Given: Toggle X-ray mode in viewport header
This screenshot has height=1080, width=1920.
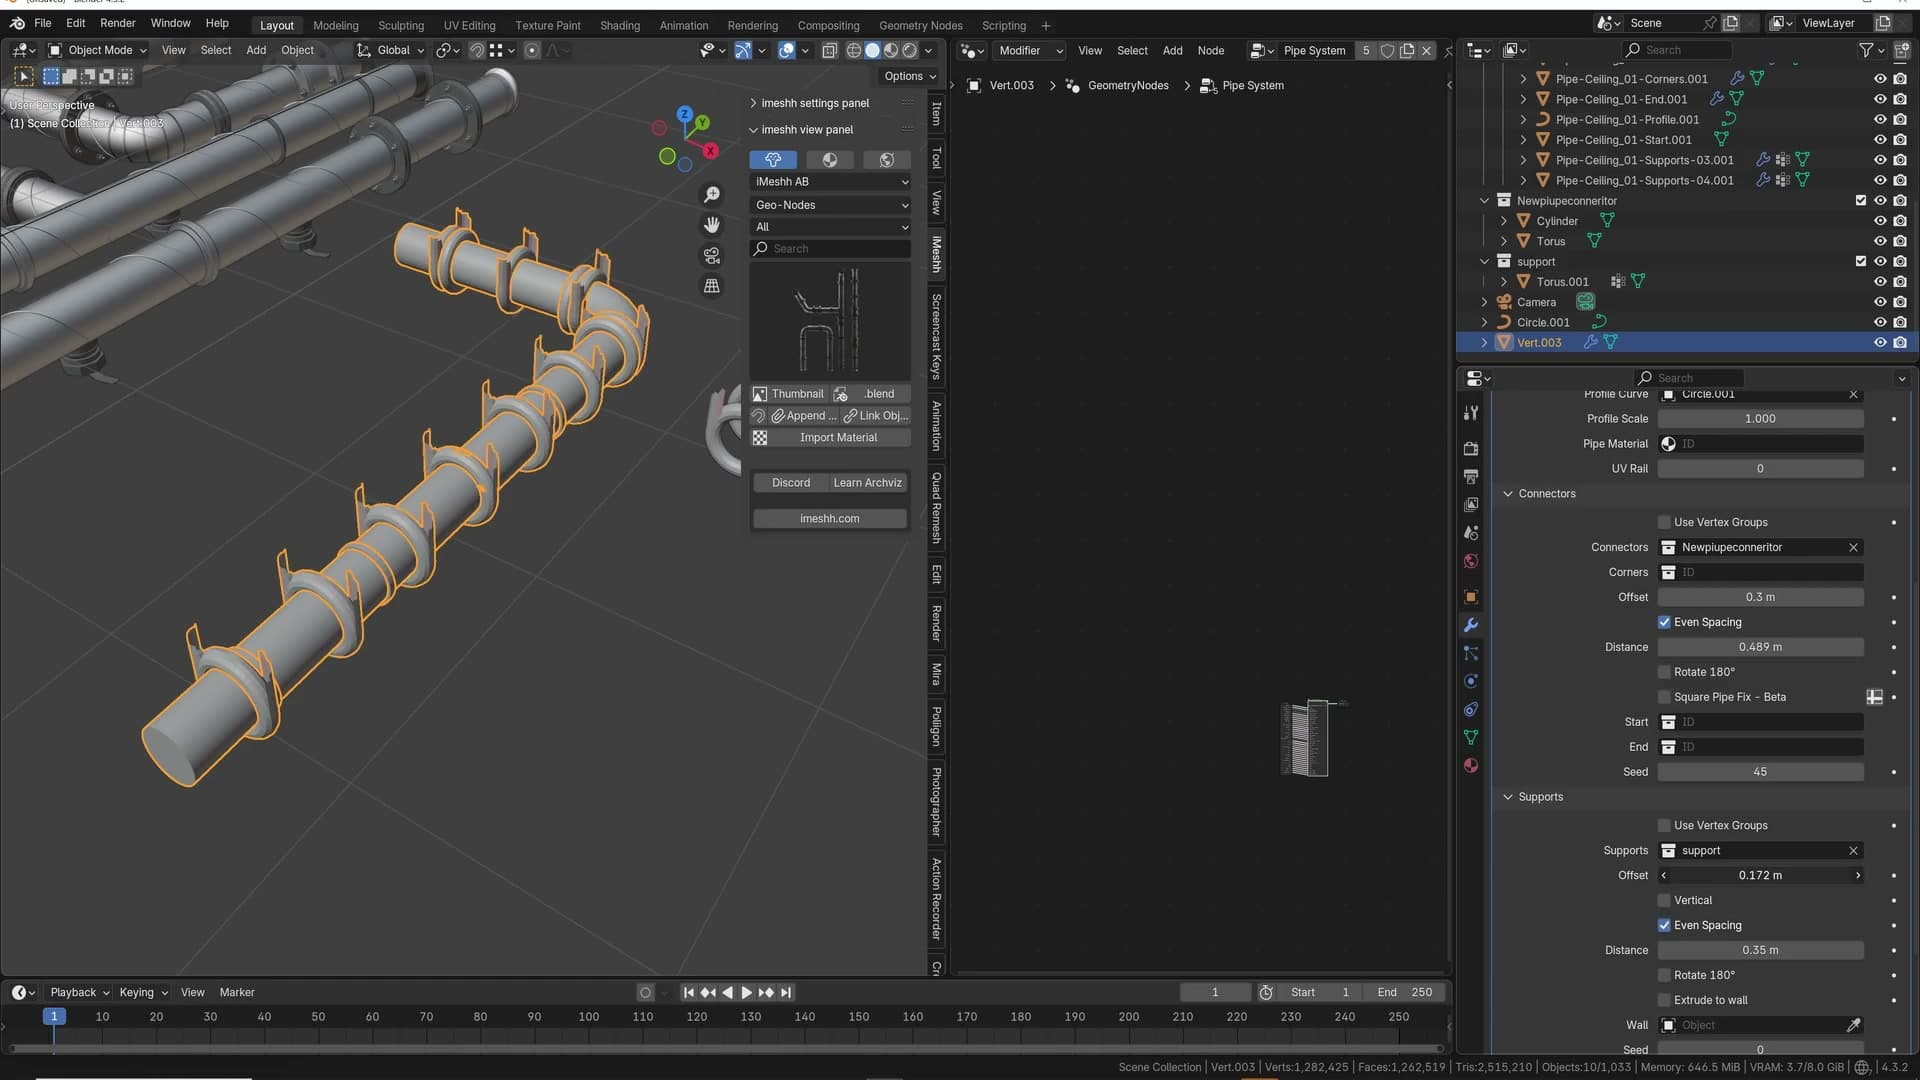Looking at the screenshot, I should pos(830,50).
